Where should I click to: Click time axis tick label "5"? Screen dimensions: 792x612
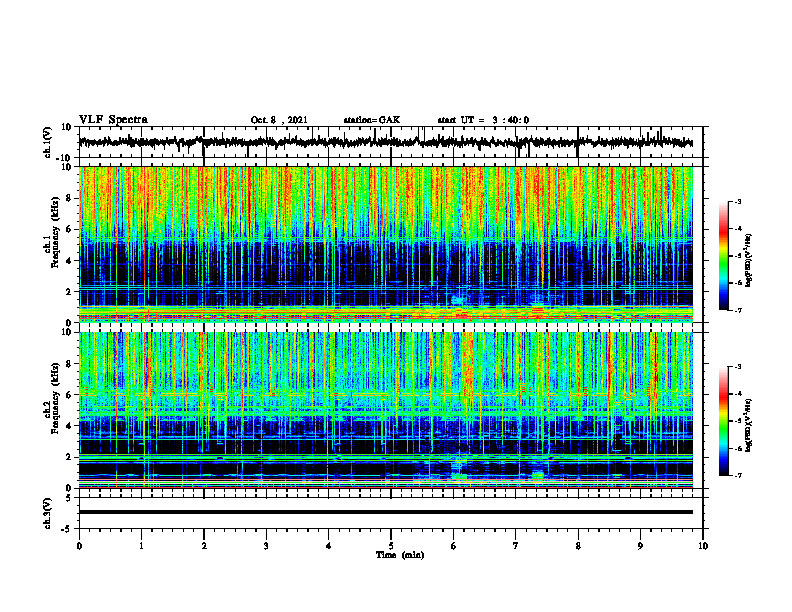pos(391,546)
